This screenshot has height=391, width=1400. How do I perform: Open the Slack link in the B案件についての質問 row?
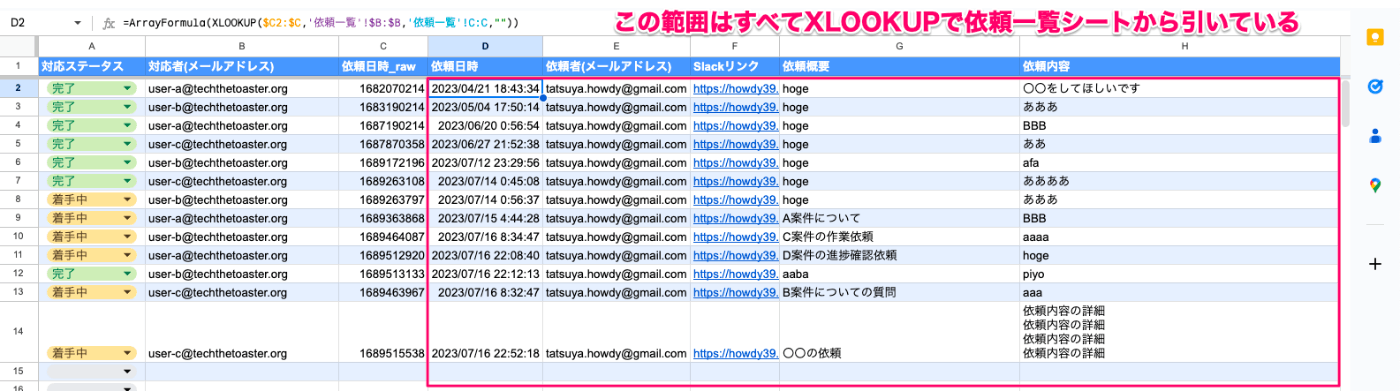pyautogui.click(x=735, y=292)
